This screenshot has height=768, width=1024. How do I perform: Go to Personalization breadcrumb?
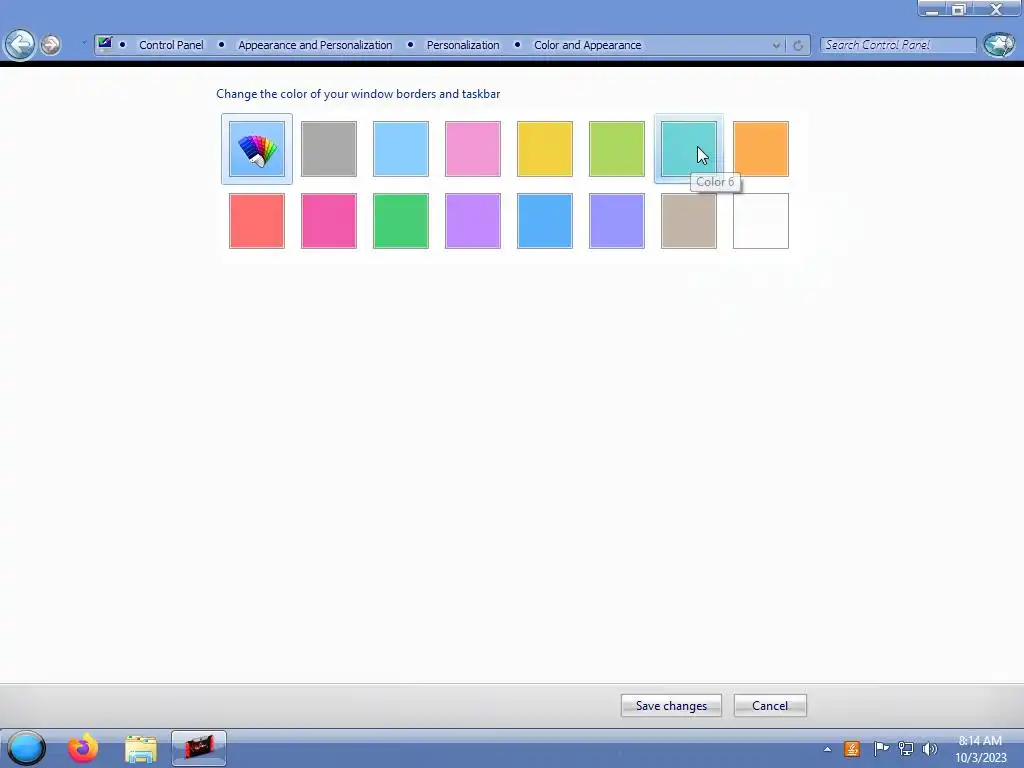(463, 45)
